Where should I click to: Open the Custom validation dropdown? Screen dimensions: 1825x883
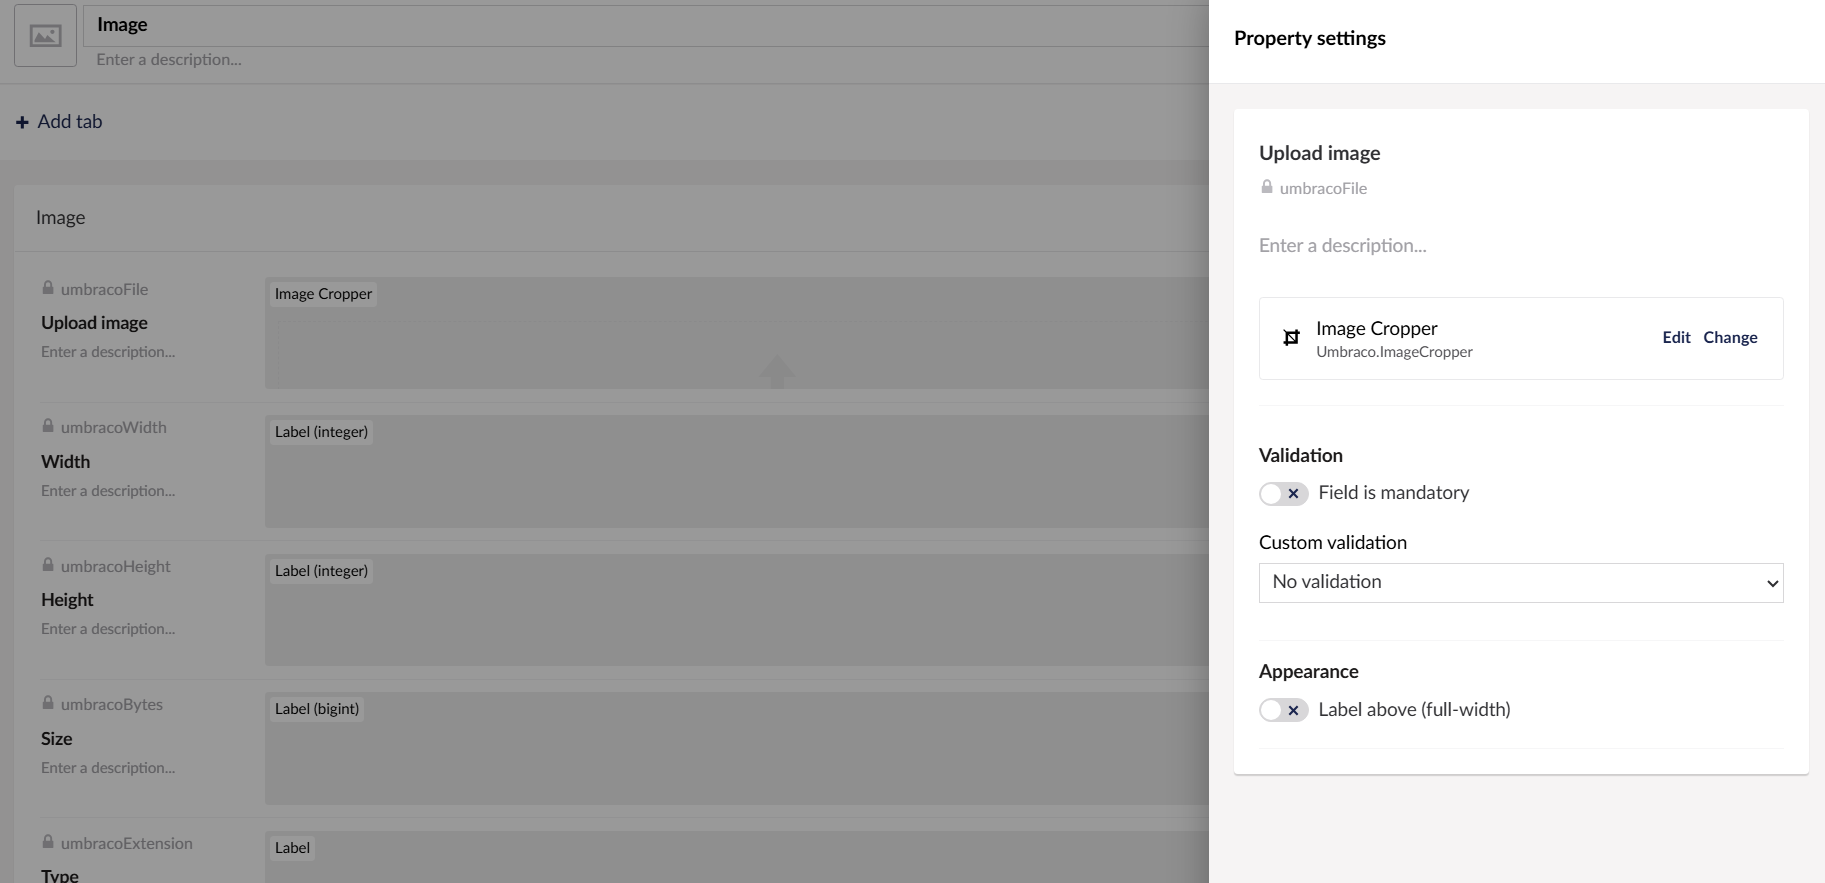tap(1520, 583)
